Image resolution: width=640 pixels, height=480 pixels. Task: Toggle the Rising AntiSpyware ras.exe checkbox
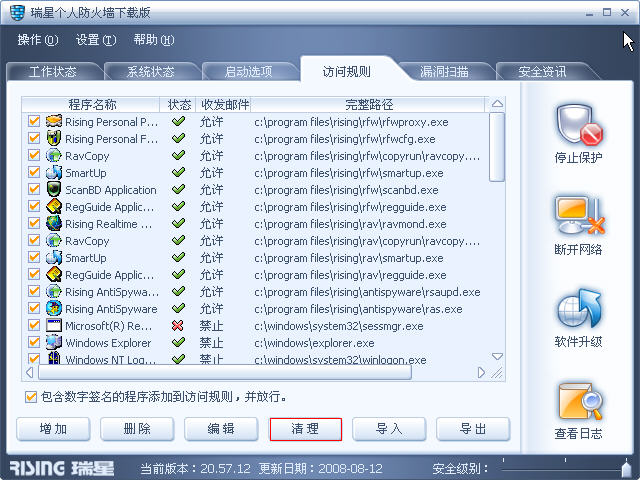tap(34, 308)
